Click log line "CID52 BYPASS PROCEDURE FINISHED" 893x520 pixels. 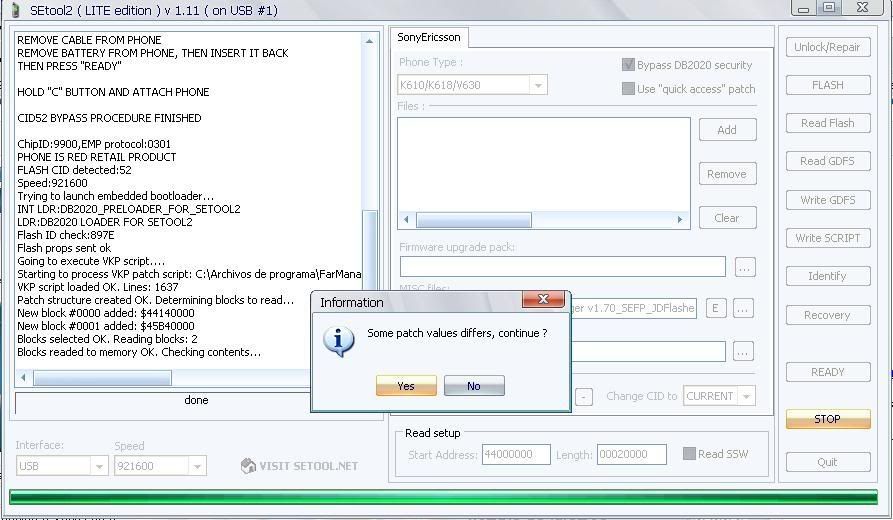pyautogui.click(x=109, y=118)
